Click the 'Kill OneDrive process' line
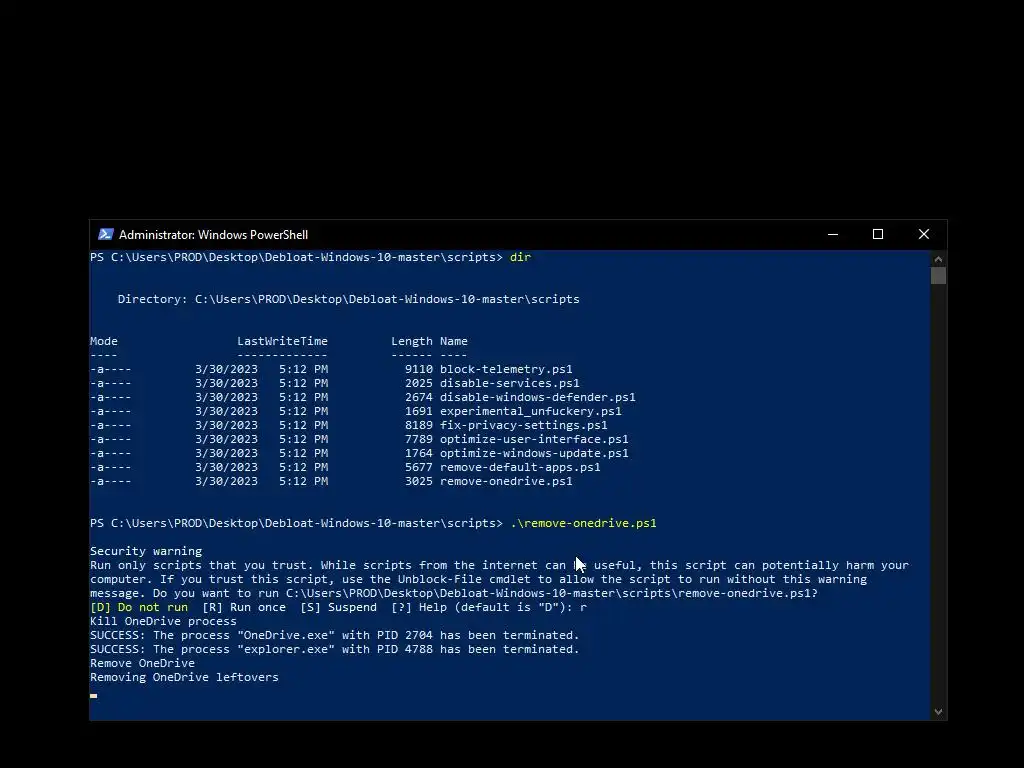The image size is (1024, 768). point(163,621)
